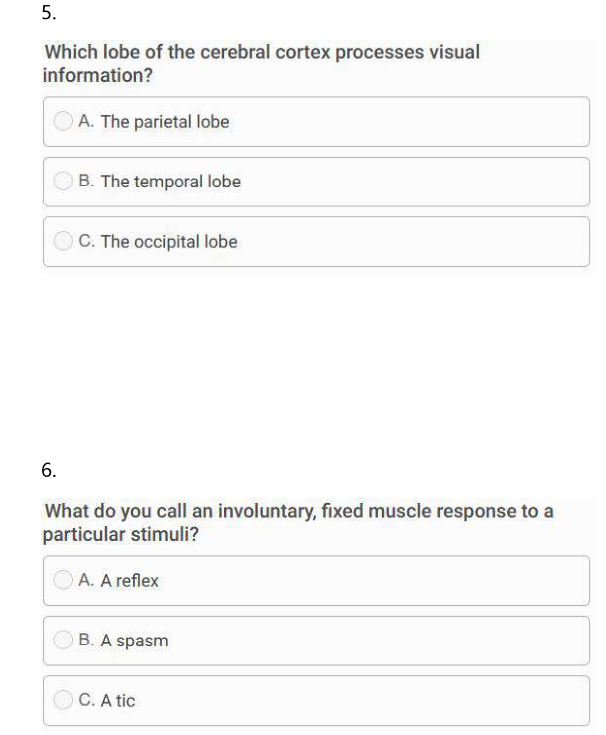Screen dimensions: 606x735
Task: Select radio button for A. A reflex
Action: click(x=63, y=581)
